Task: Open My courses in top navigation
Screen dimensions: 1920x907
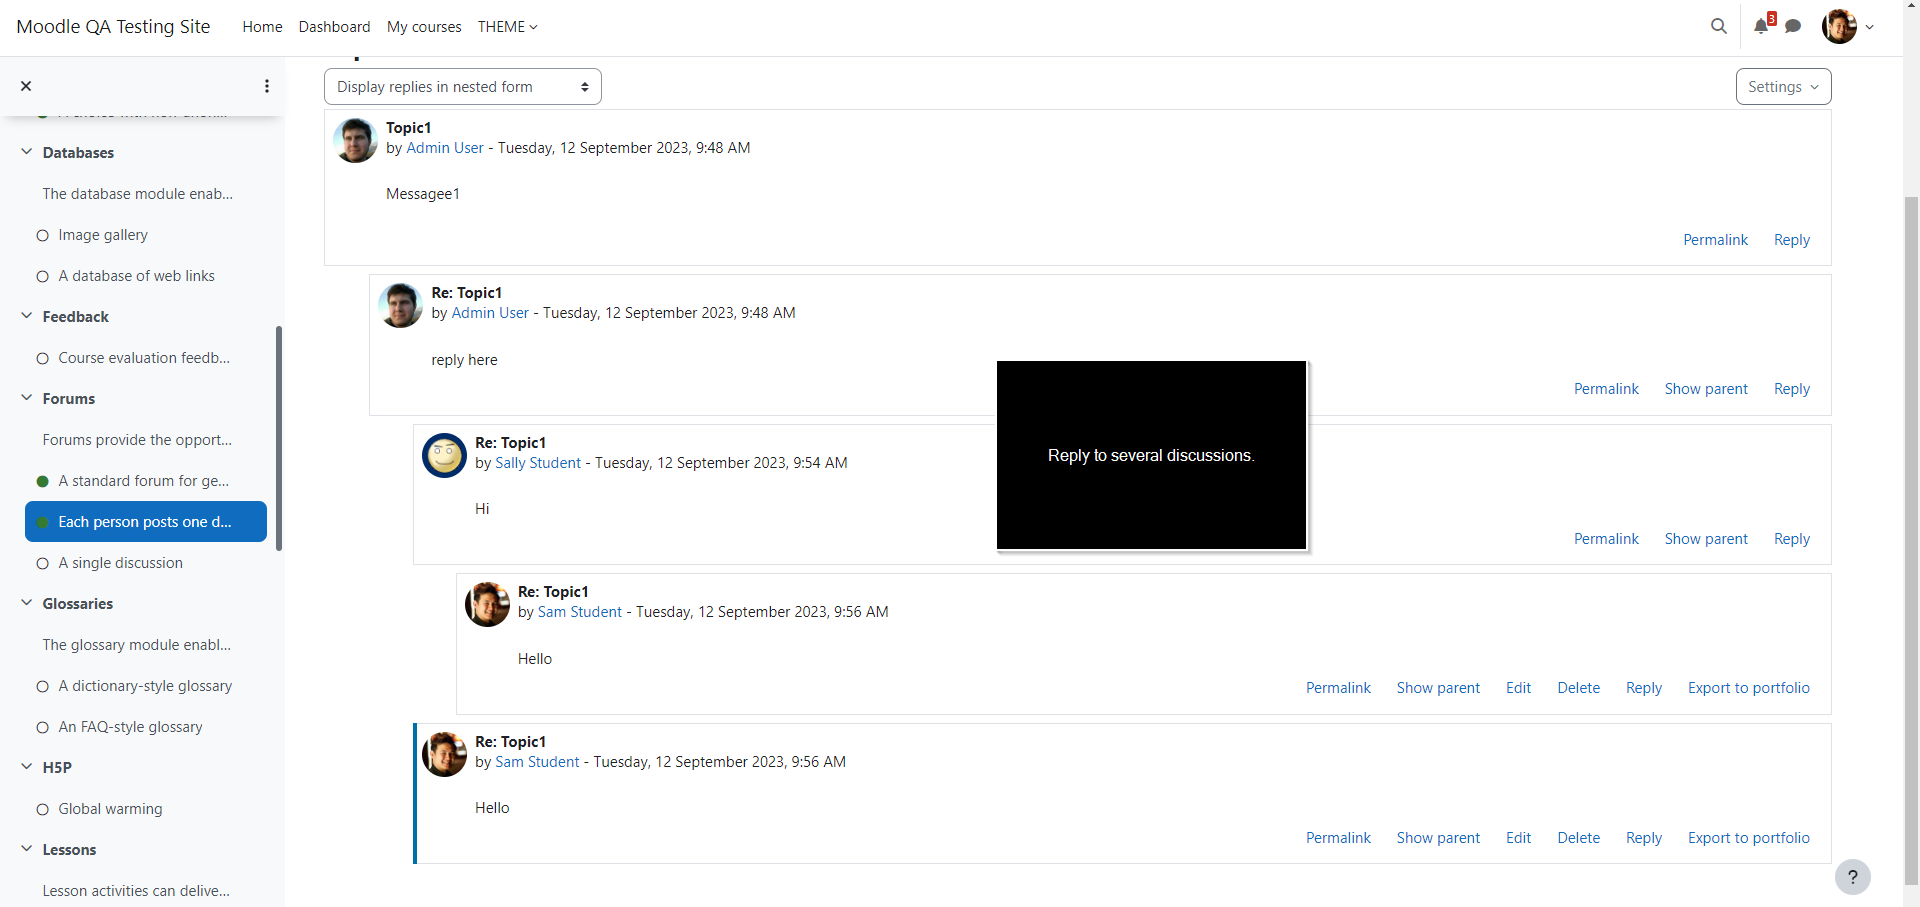Action: (x=424, y=27)
